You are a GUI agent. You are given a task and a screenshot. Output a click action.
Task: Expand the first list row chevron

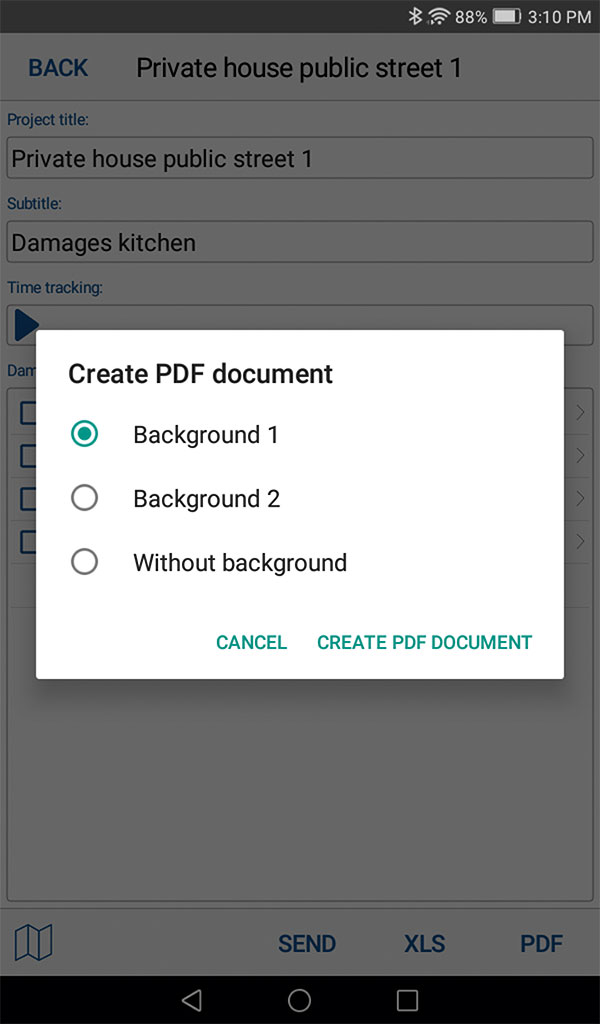point(580,412)
